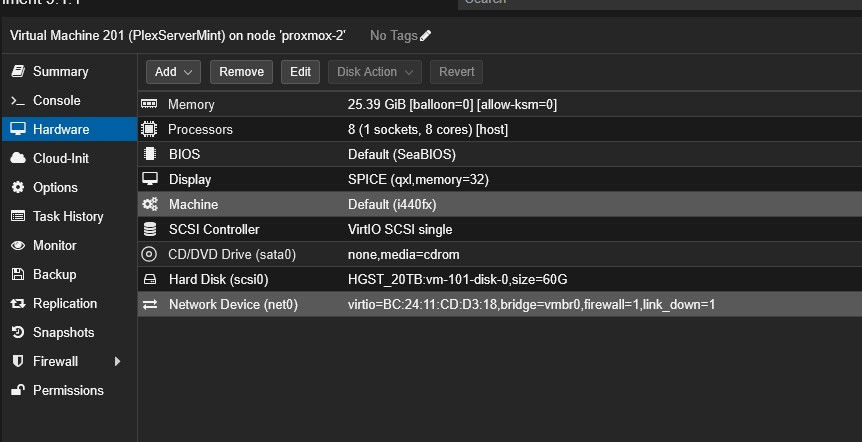Screen dimensions: 862x442
Task: Click the Snapshots history icon
Action: pos(18,332)
